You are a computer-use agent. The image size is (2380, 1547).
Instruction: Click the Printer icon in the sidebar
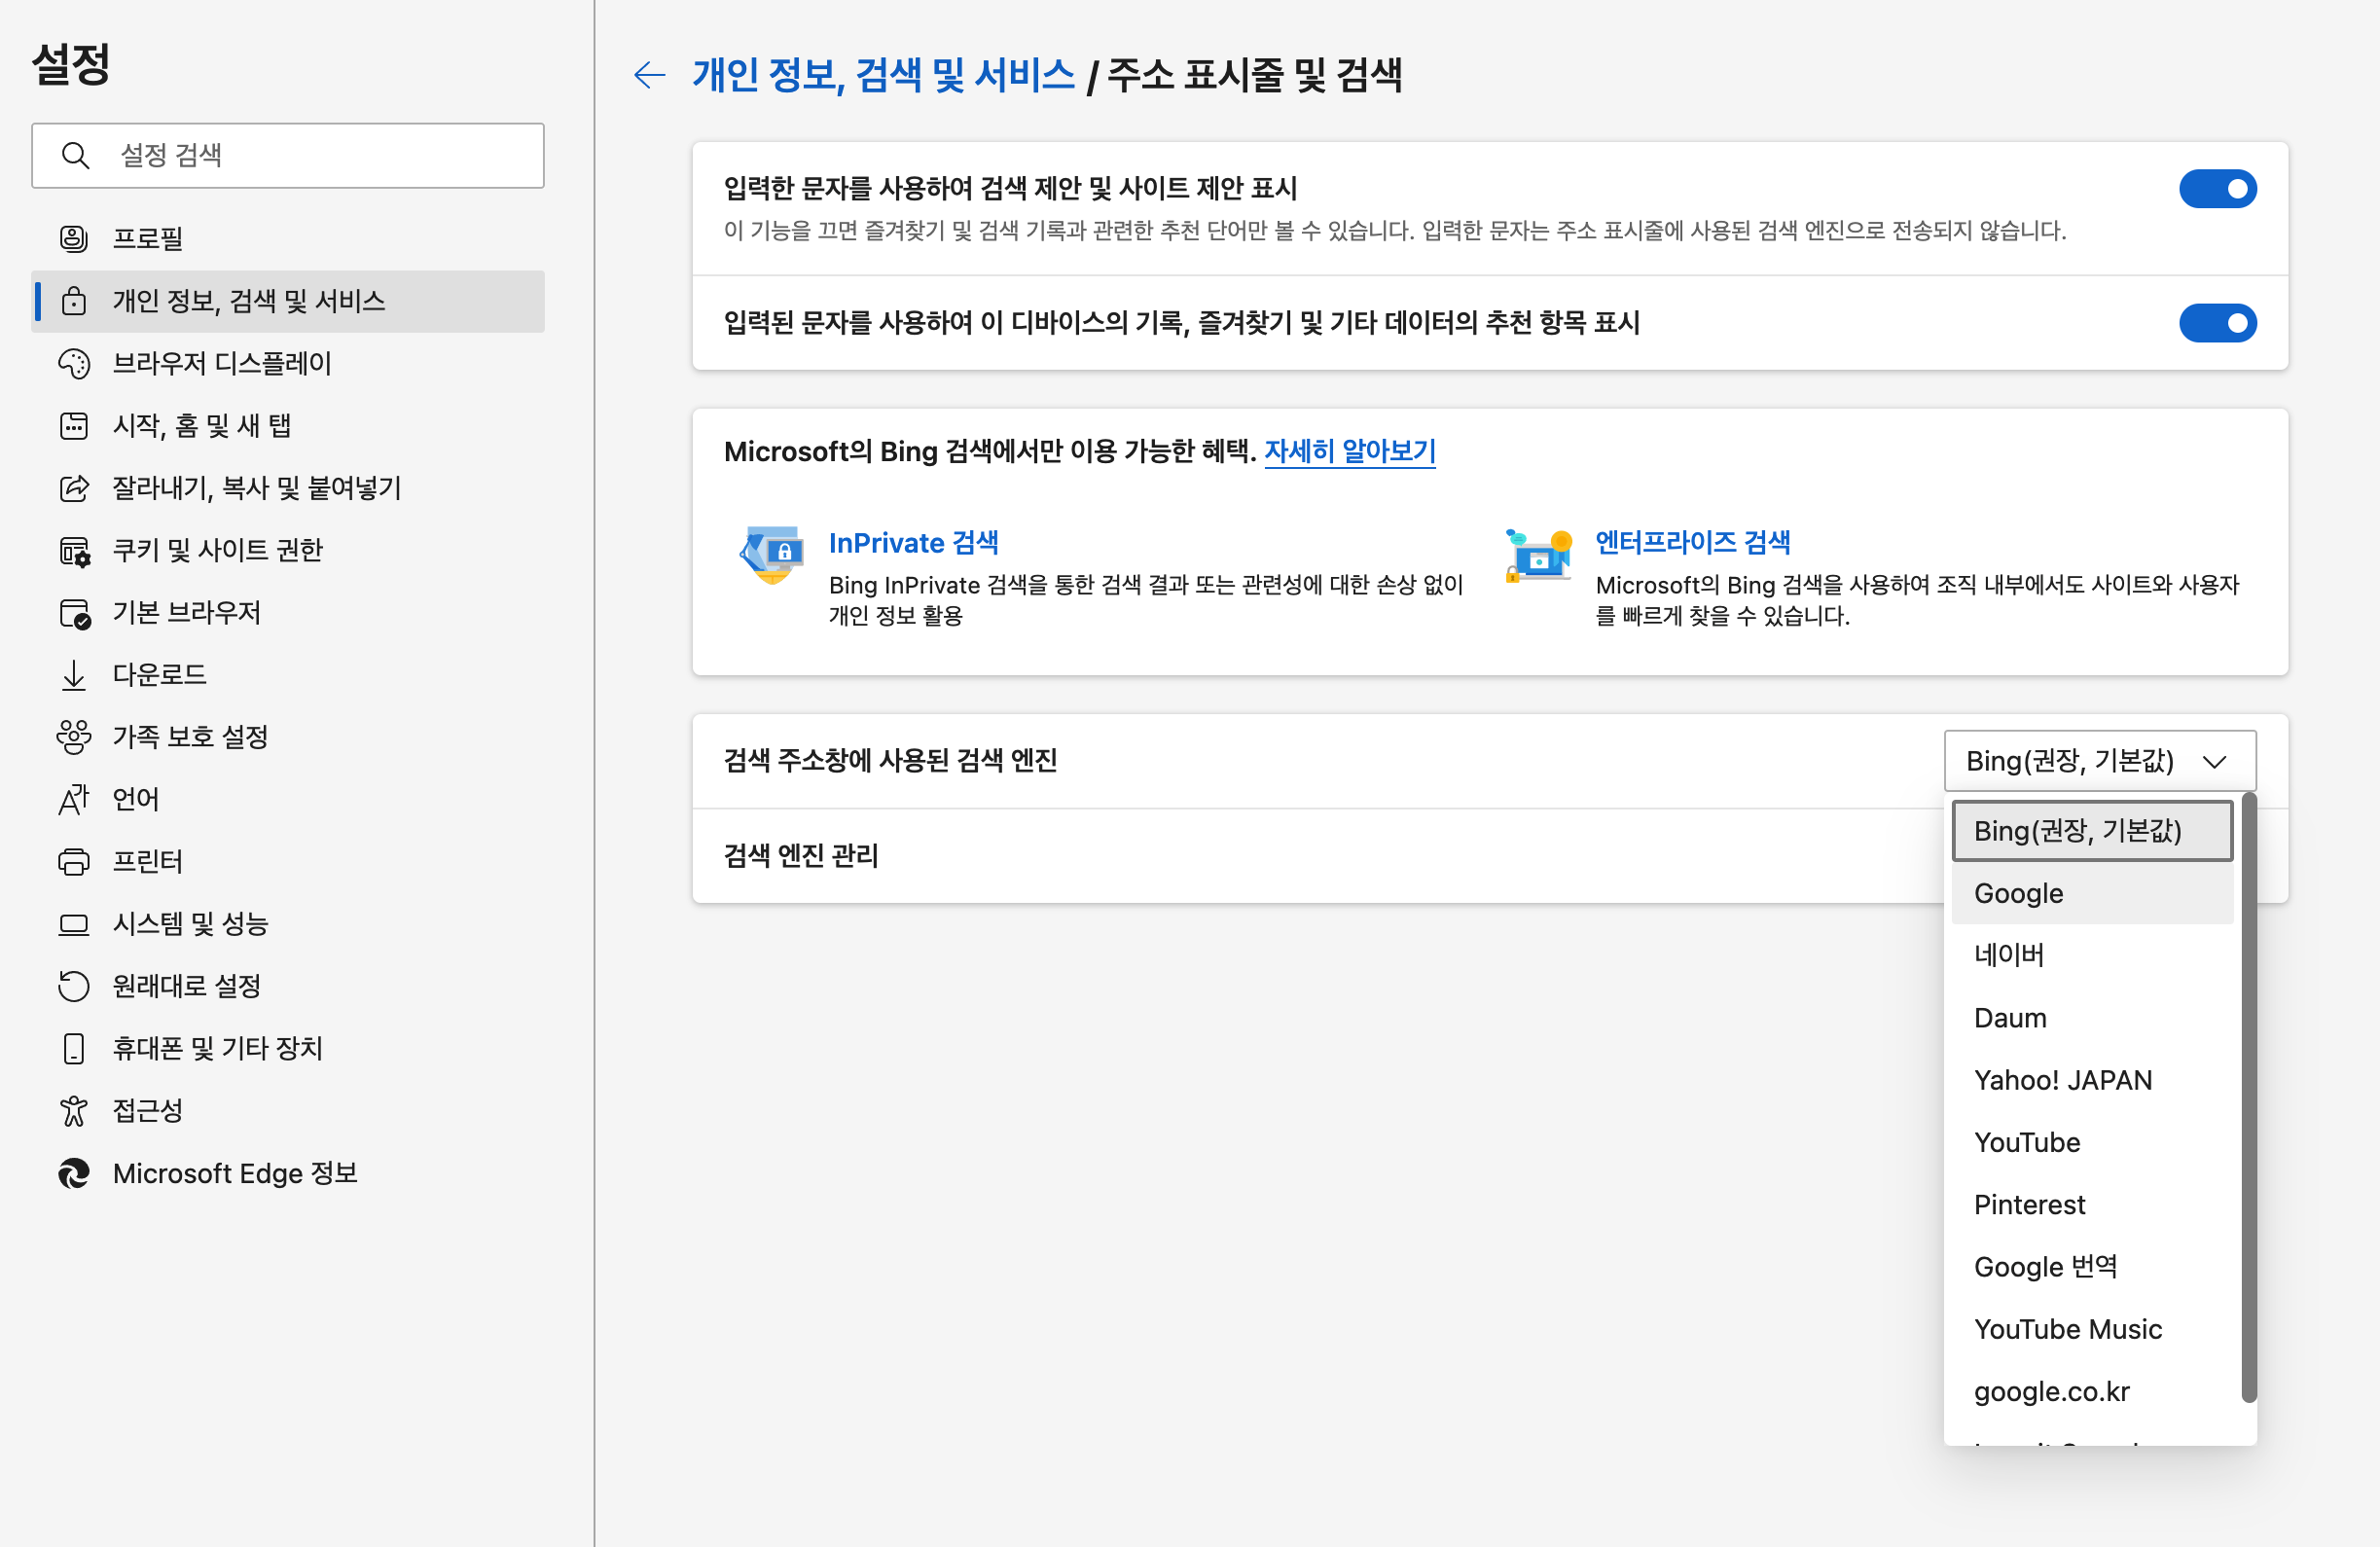pos(74,861)
